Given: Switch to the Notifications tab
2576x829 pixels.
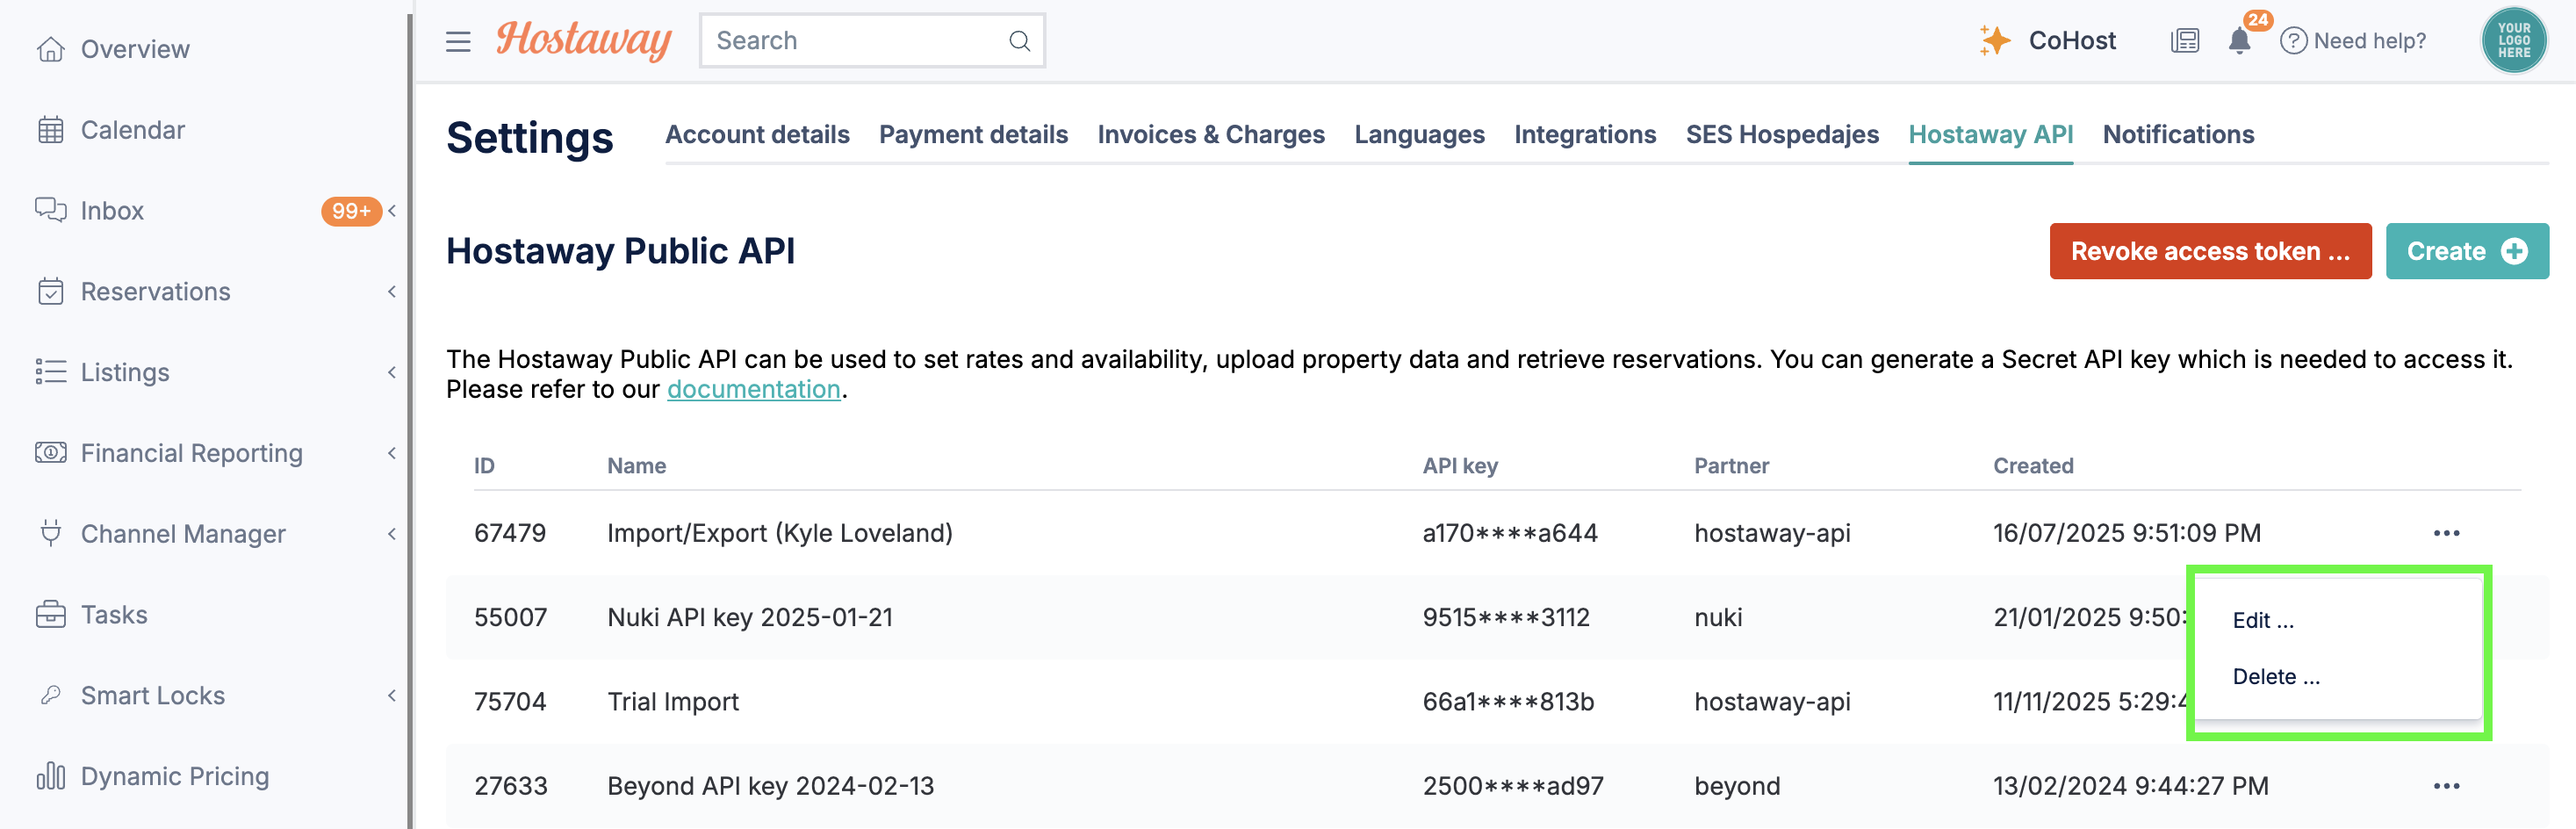Looking at the screenshot, I should click(2178, 134).
